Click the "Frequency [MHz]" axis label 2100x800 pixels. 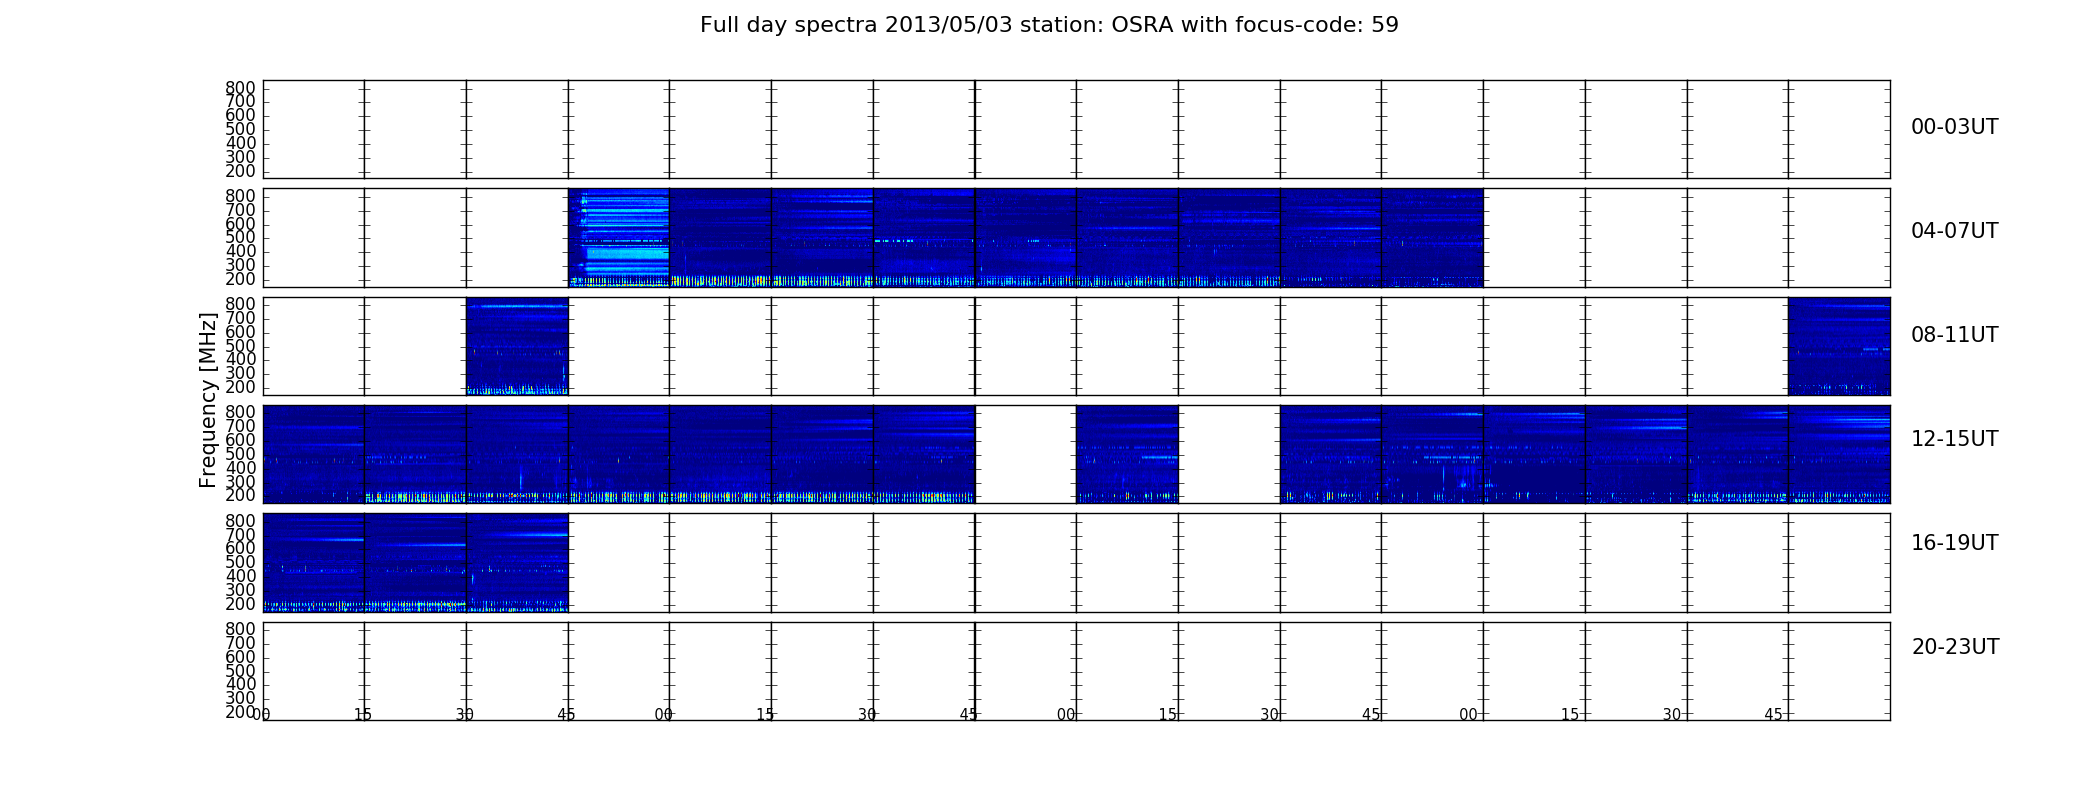(208, 400)
